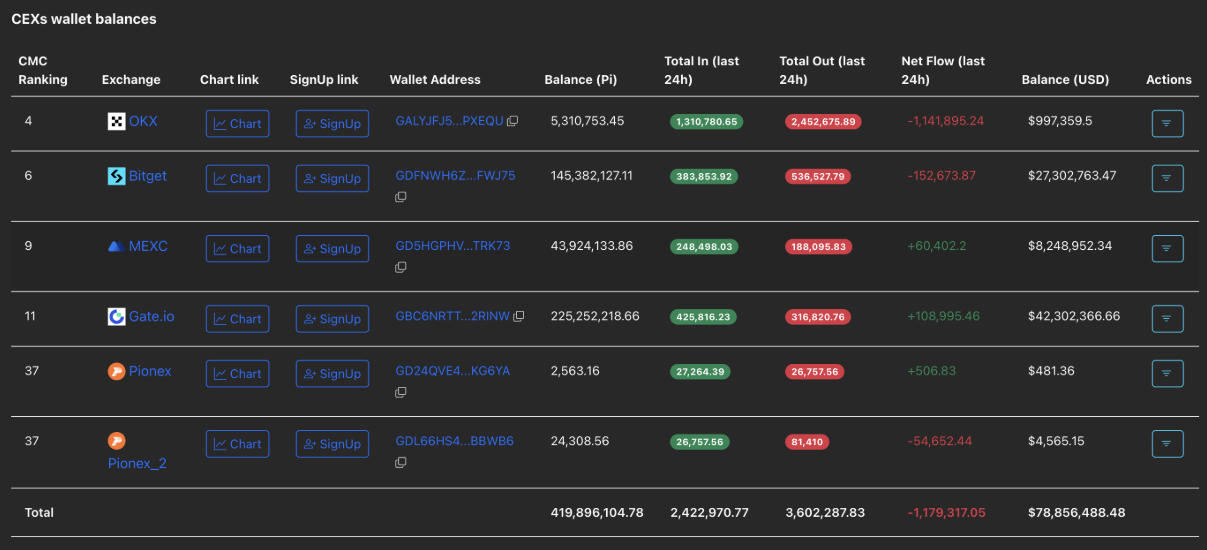Open the Pionex_2 exchange link
Image resolution: width=1207 pixels, height=550 pixels.
click(138, 463)
